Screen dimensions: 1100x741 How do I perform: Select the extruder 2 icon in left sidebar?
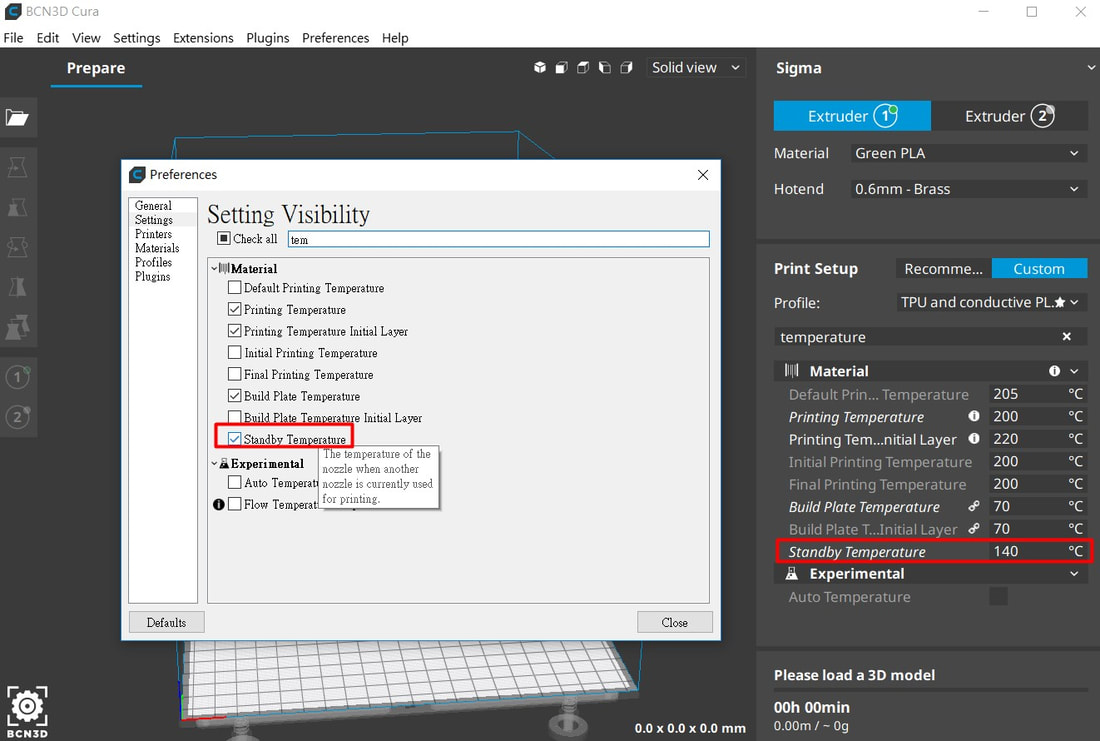[18, 417]
